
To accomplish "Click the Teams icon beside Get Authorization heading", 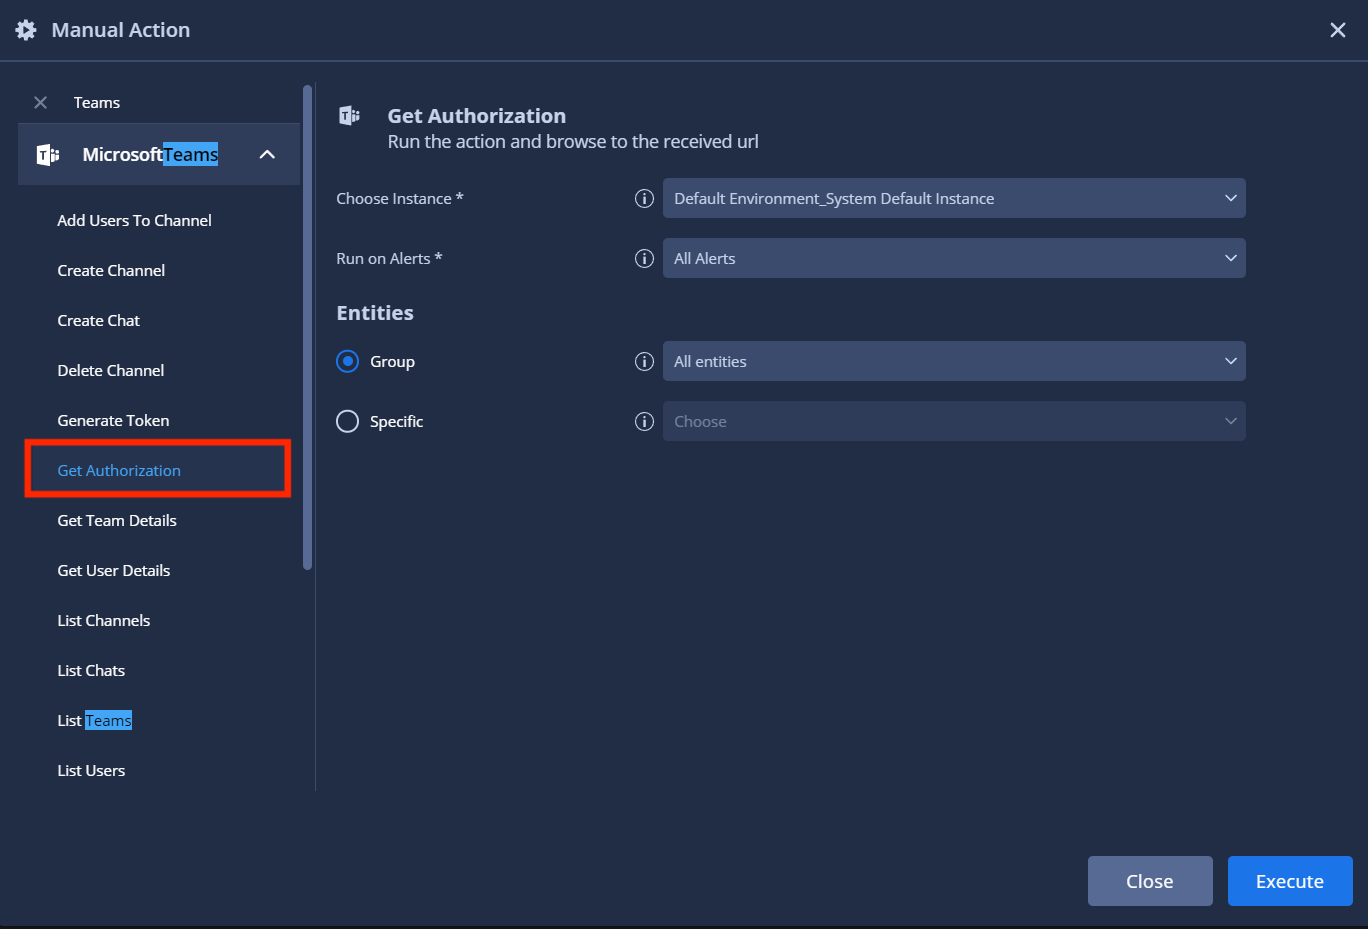I will 349,115.
